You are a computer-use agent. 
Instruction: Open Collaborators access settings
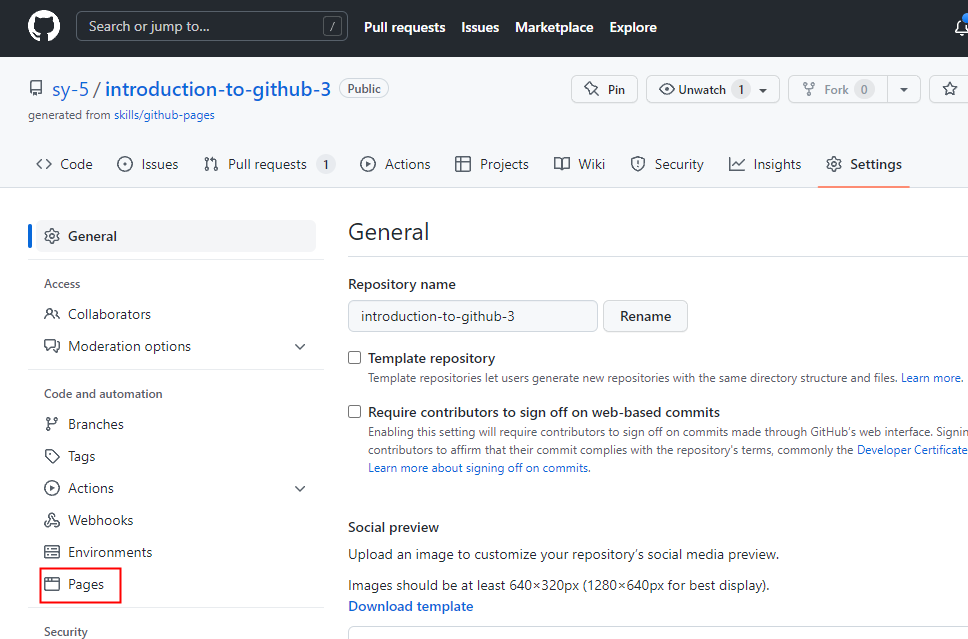[x=109, y=314]
